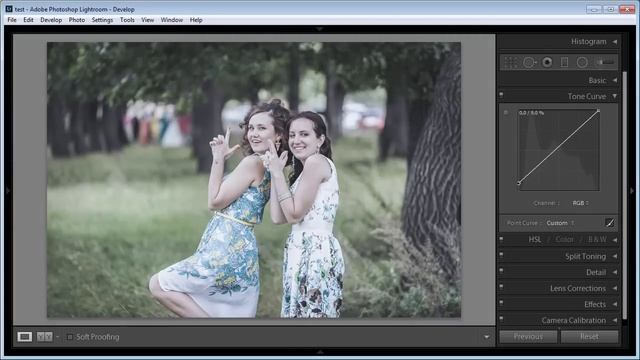Open the File menu
The image size is (640, 360).
coord(12,20)
